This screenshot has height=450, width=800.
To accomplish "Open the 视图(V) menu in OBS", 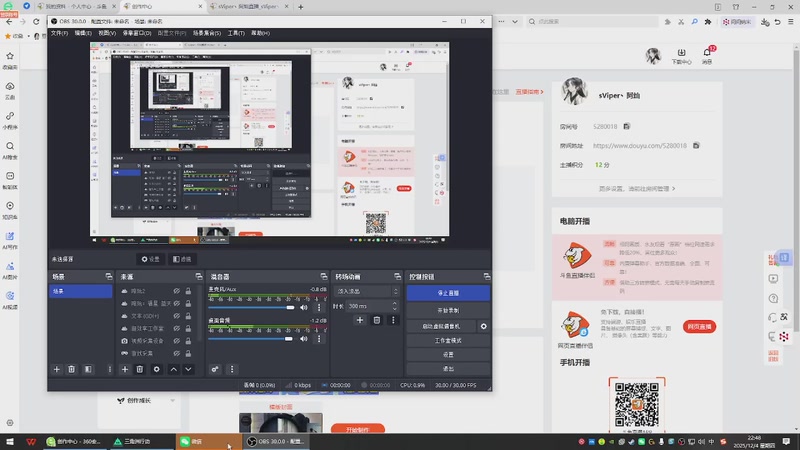I will pos(107,33).
